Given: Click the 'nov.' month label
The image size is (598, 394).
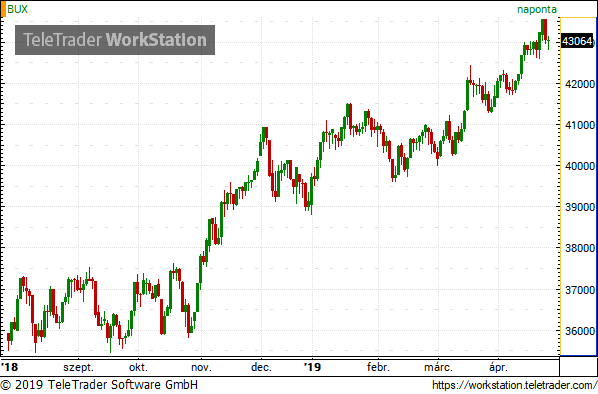Looking at the screenshot, I should click(201, 368).
